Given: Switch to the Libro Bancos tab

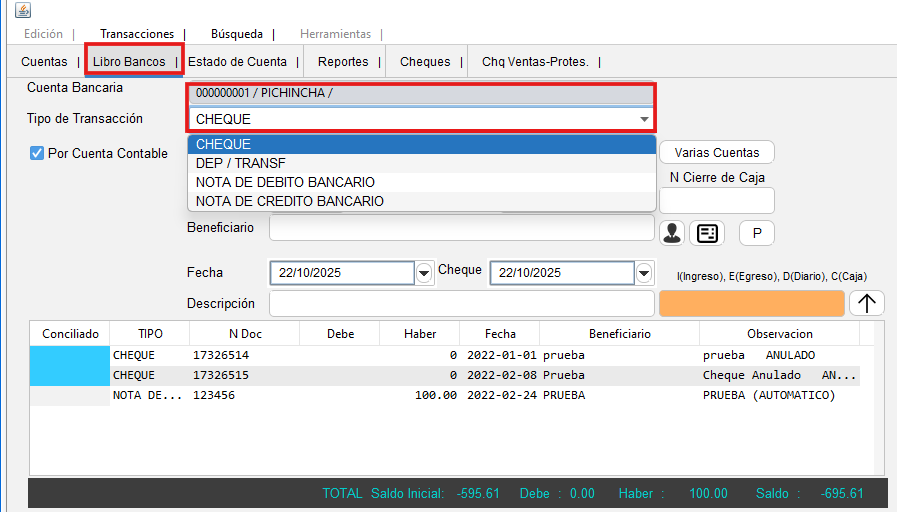Looking at the screenshot, I should click(129, 62).
